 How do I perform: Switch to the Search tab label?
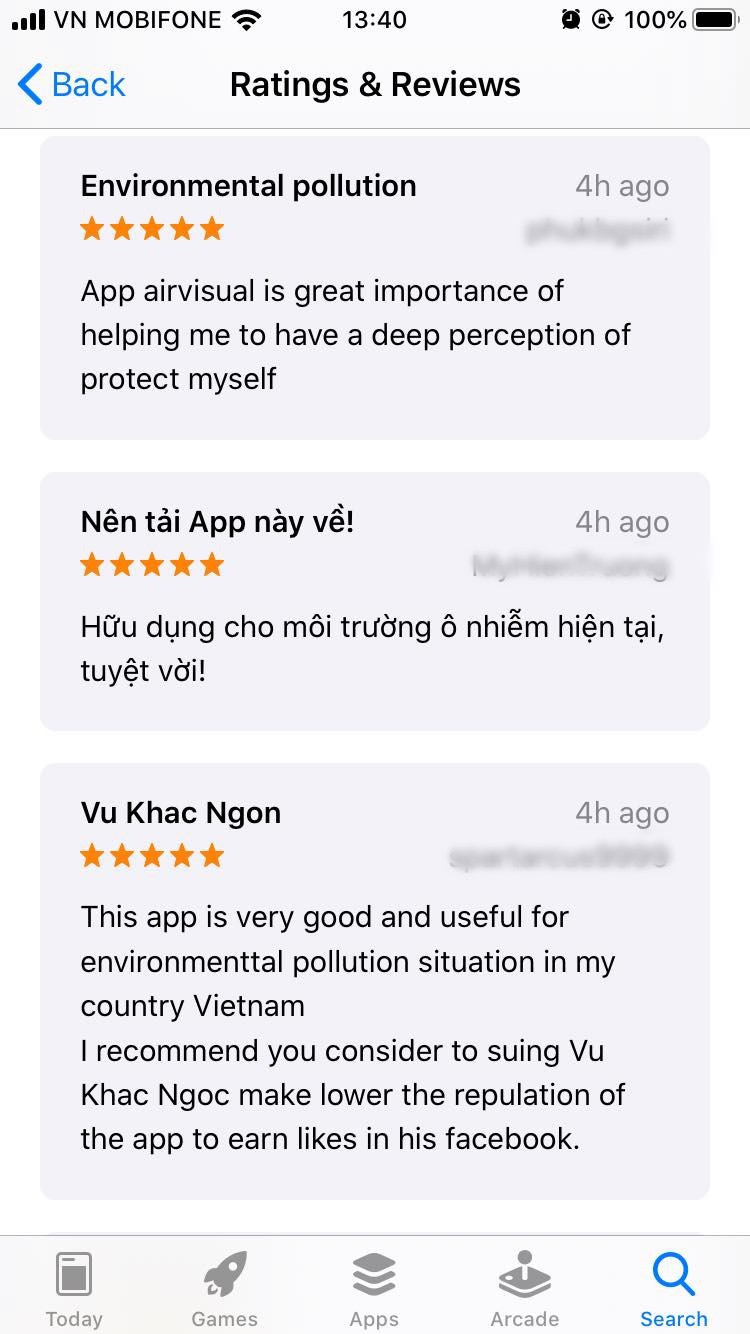673,1318
